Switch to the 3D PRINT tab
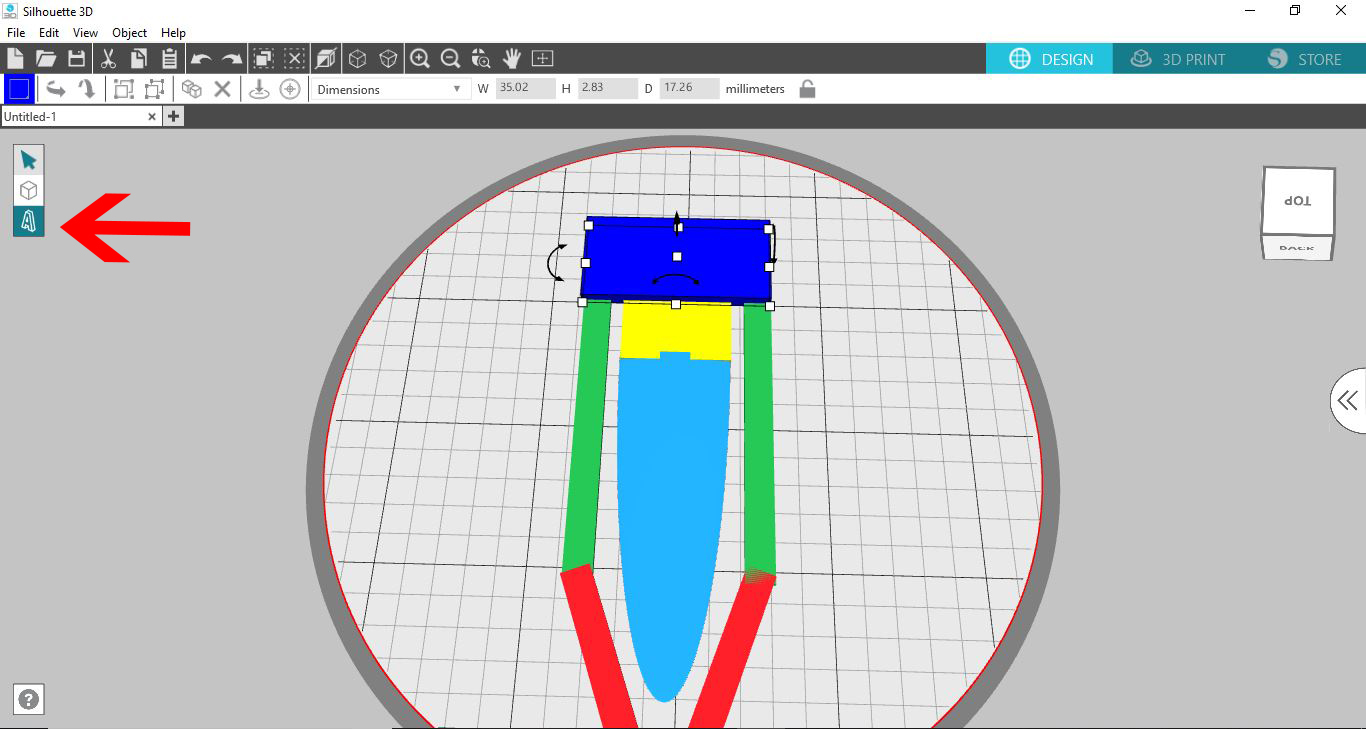Screen dimensions: 1366x729 click(x=1177, y=59)
